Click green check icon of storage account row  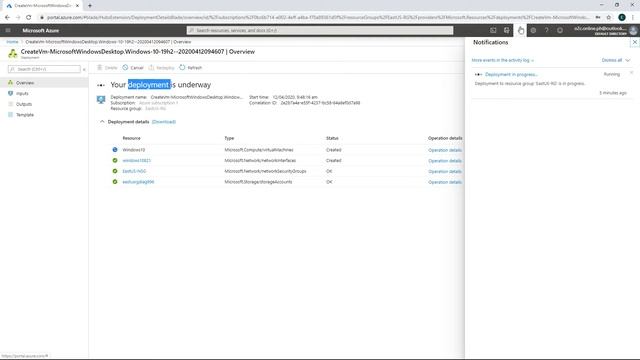coord(115,182)
